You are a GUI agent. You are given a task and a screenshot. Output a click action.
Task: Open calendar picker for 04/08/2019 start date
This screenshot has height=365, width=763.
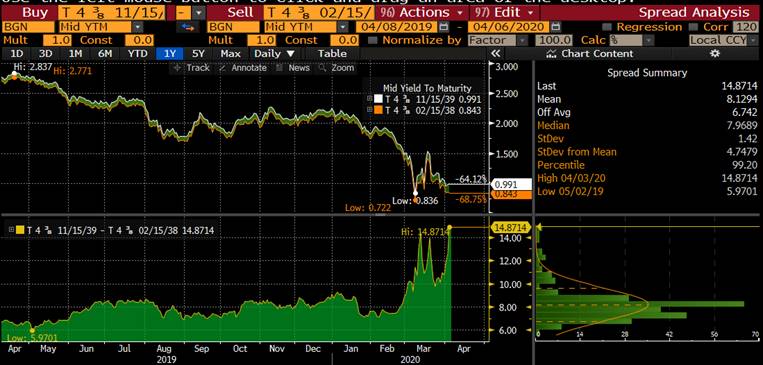point(443,27)
